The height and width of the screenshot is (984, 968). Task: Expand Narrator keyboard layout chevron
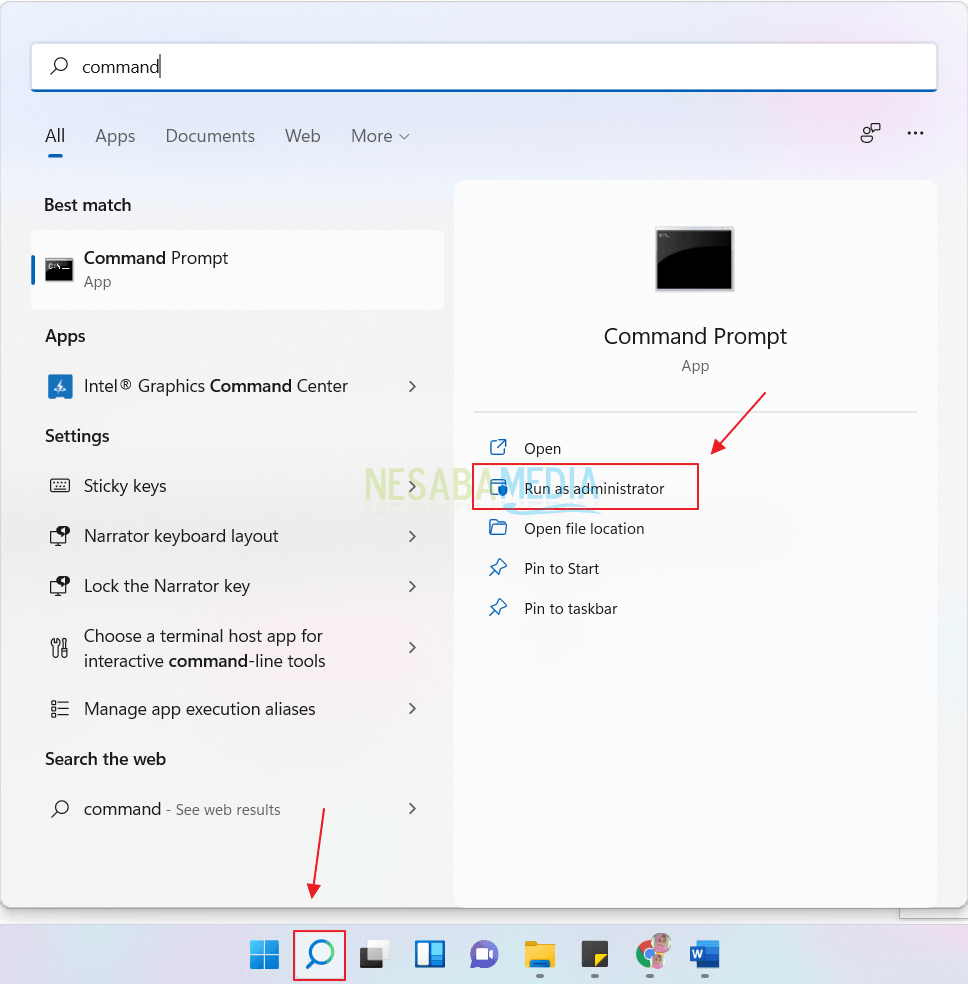pyautogui.click(x=412, y=537)
